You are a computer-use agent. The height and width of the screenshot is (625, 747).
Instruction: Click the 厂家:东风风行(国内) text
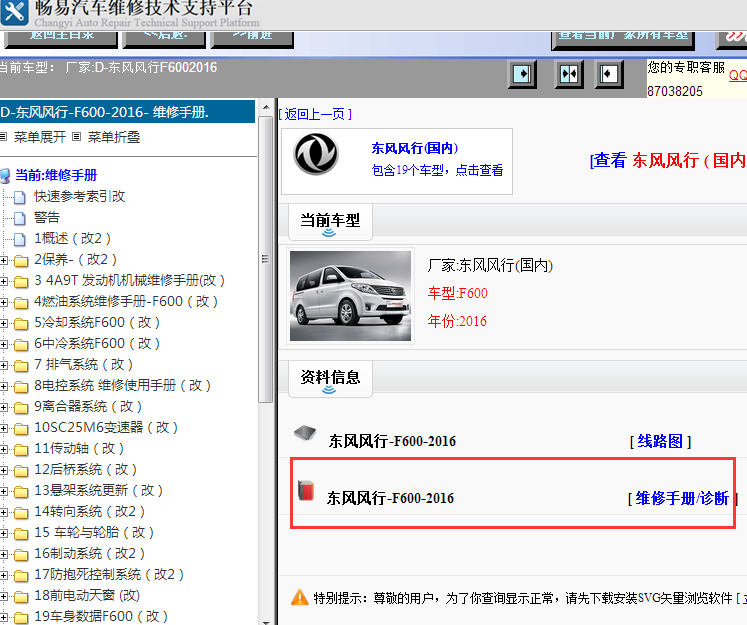[490, 265]
